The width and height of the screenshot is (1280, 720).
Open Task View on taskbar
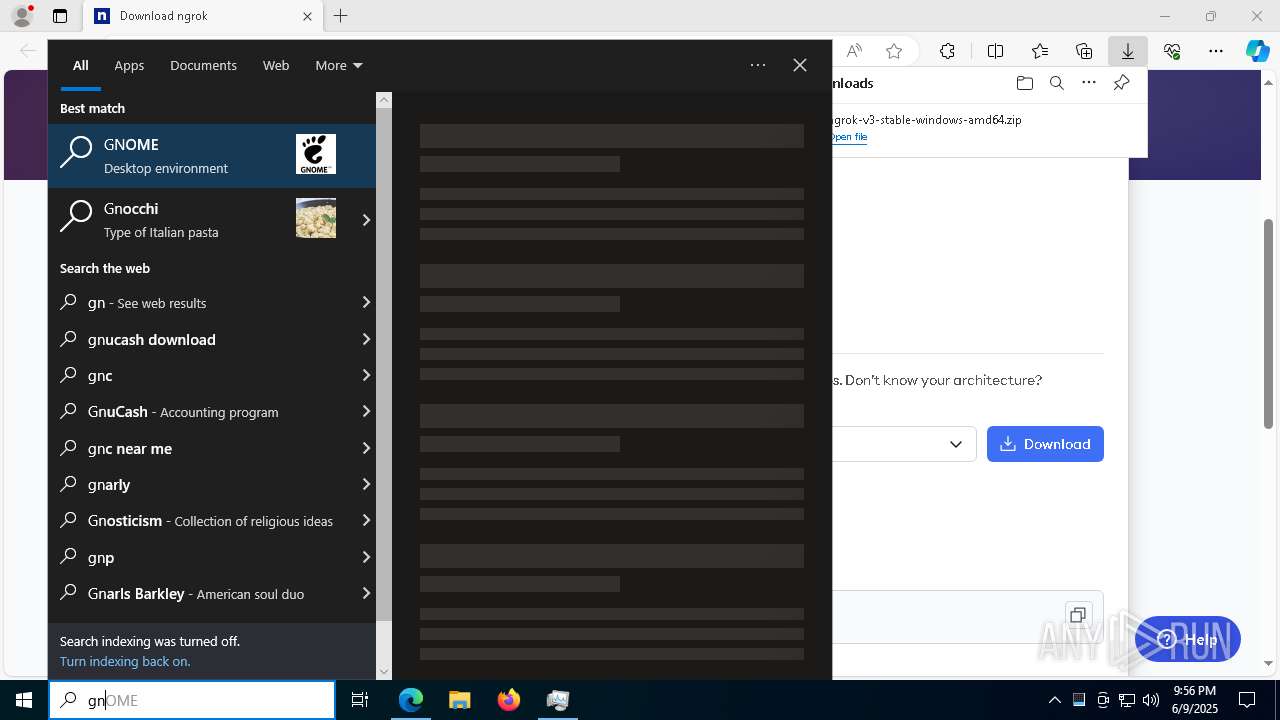[x=360, y=700]
